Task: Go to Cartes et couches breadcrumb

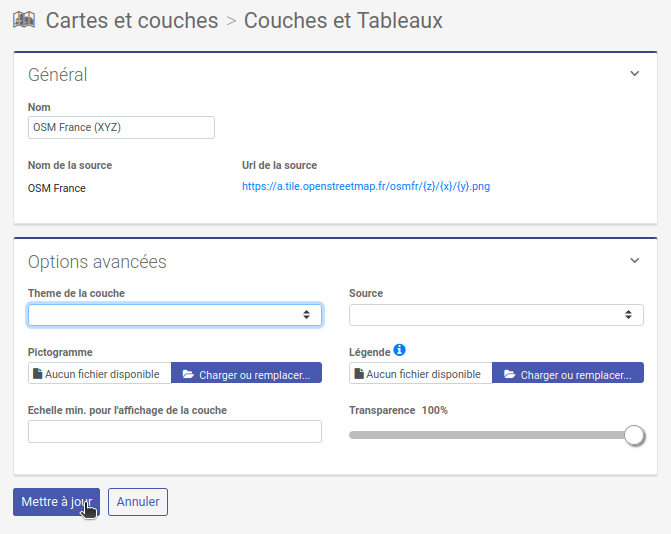Action: click(132, 20)
